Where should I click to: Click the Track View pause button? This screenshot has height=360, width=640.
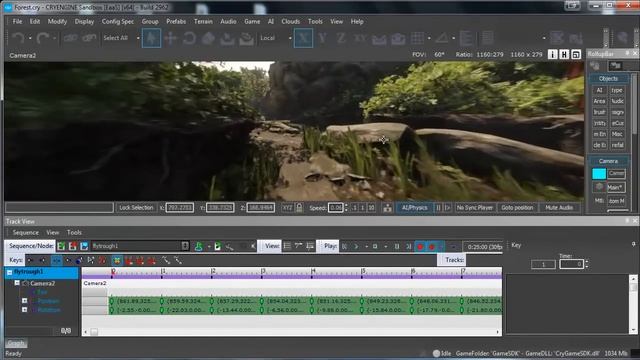397,246
